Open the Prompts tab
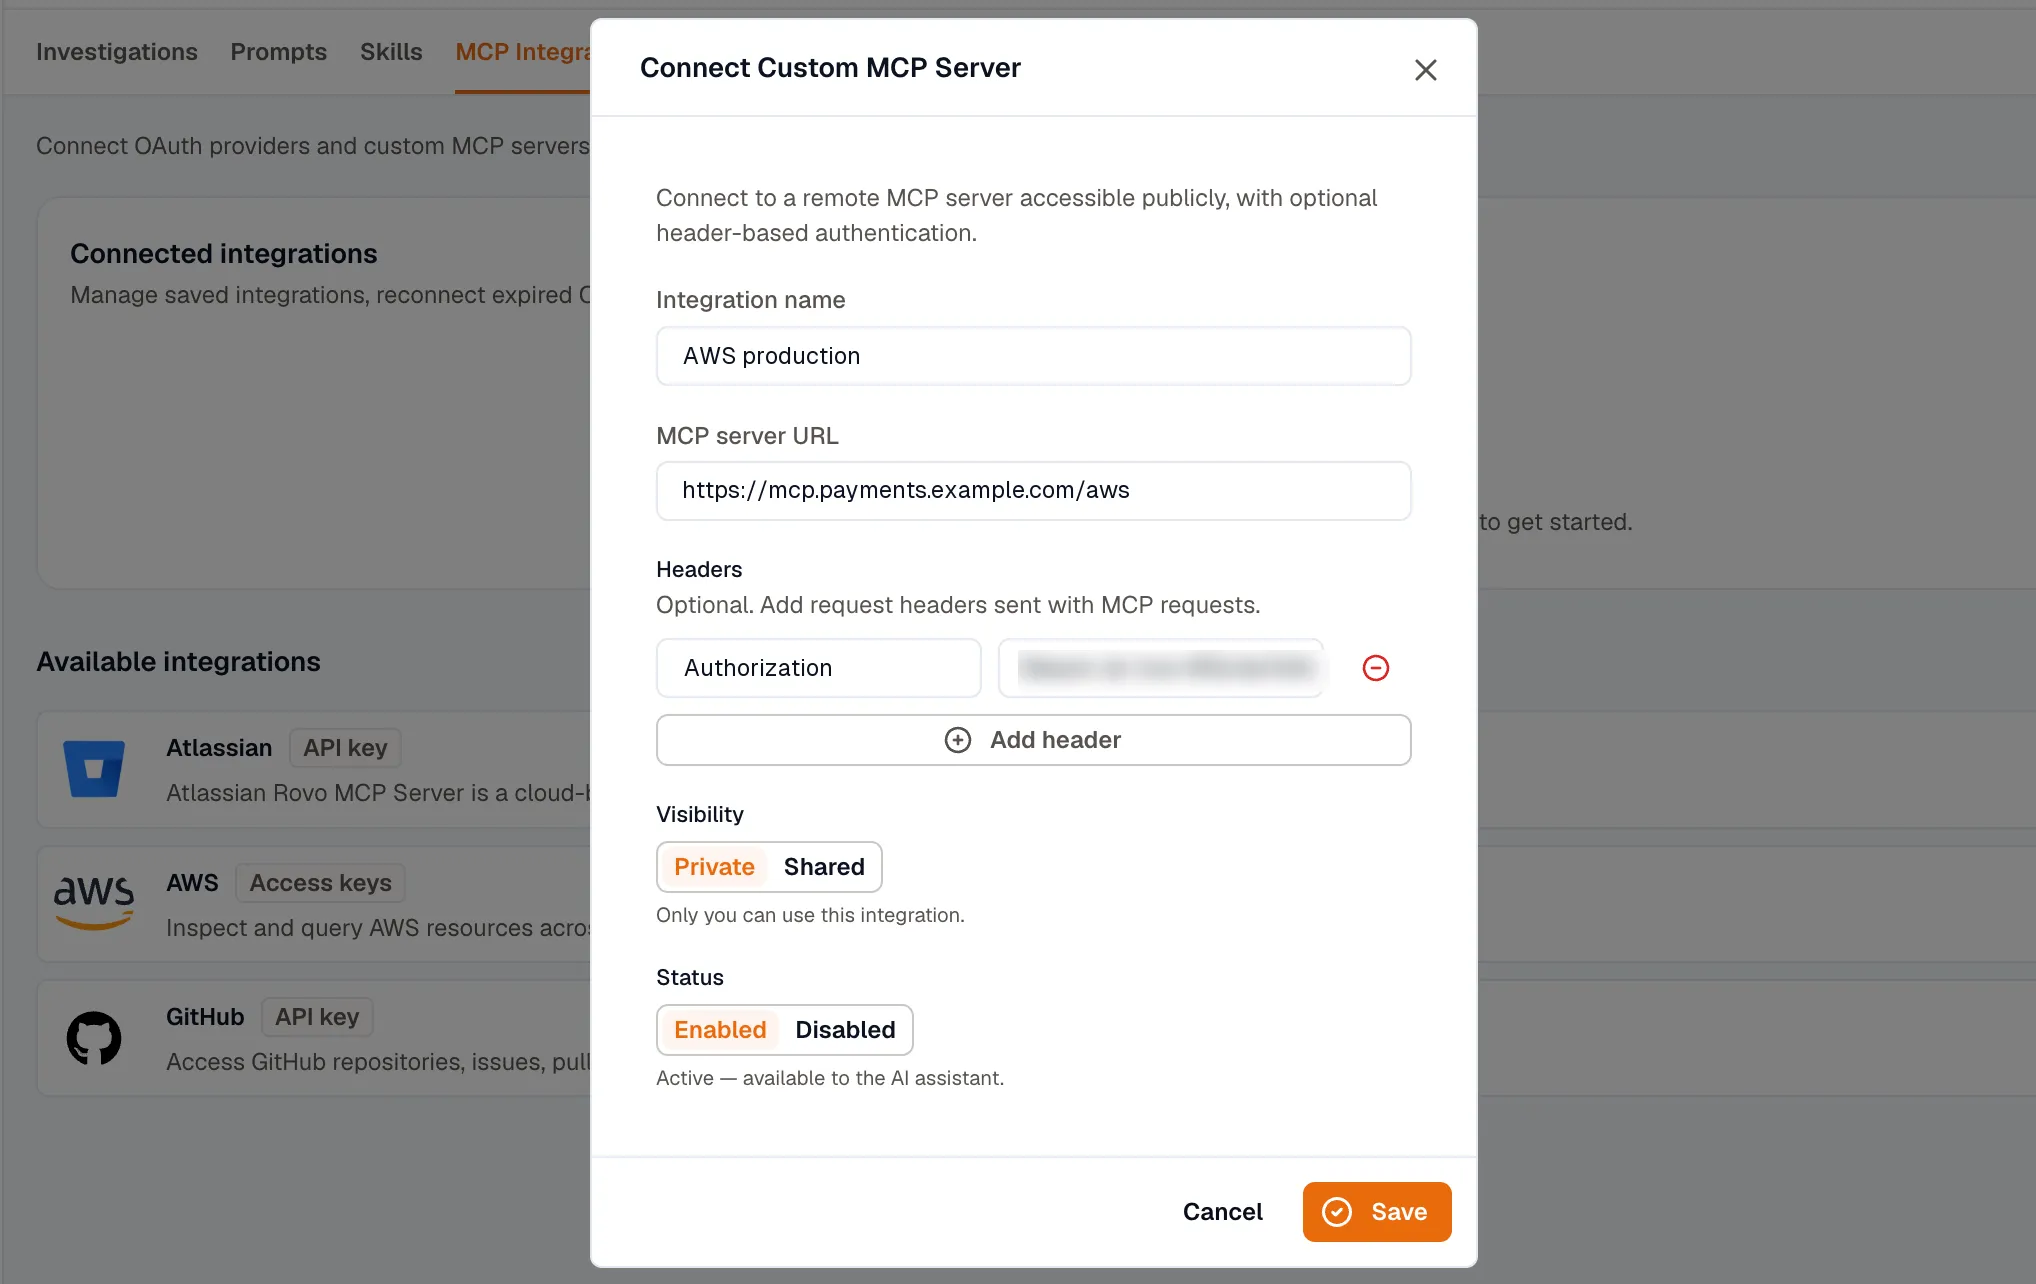 [x=278, y=52]
